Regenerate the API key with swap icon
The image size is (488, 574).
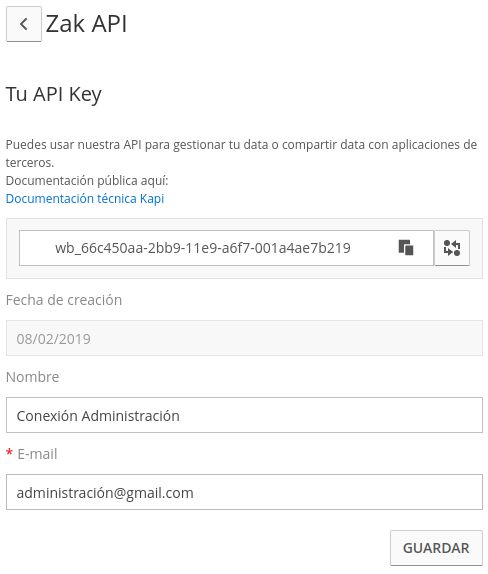coord(452,248)
